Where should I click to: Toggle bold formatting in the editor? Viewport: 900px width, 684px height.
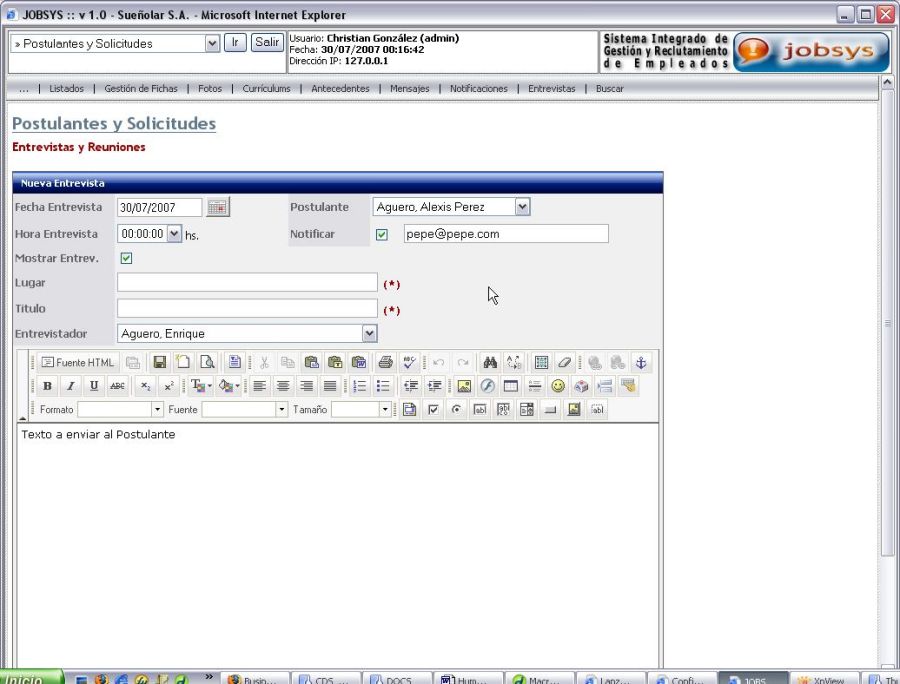[47, 386]
